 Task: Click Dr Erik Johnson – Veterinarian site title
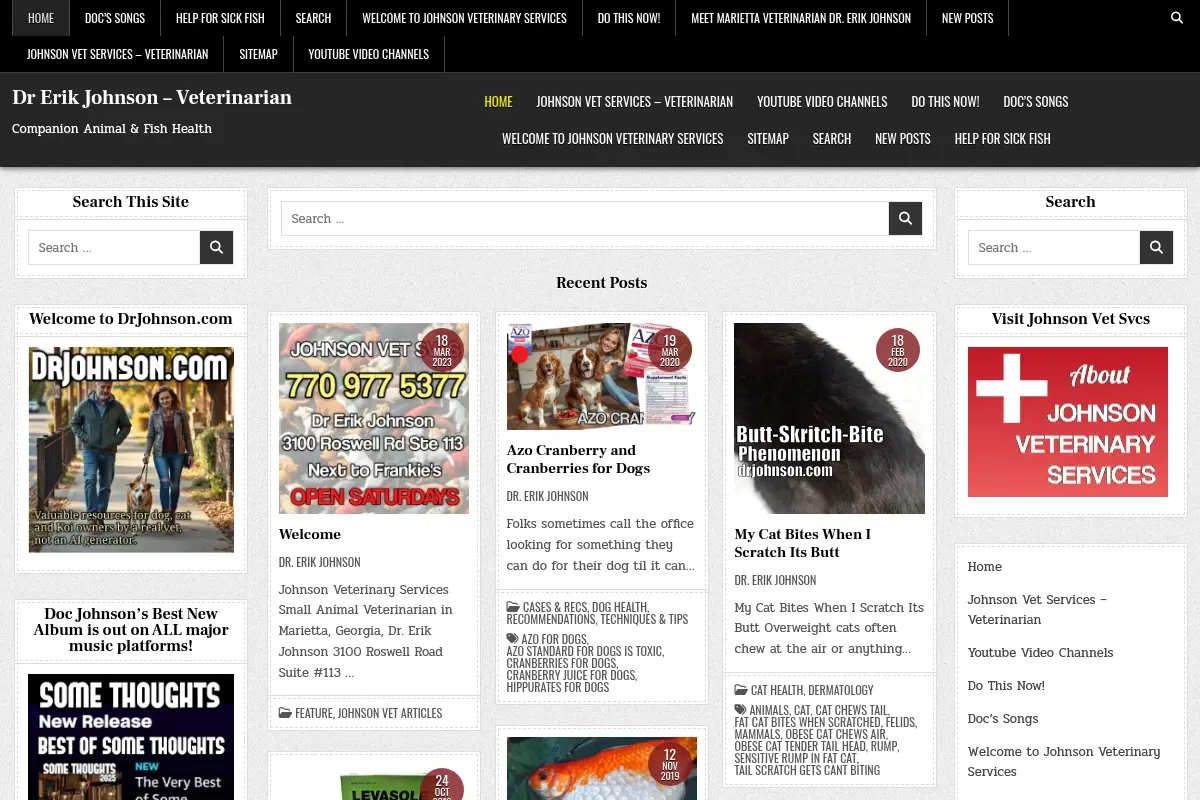152,97
